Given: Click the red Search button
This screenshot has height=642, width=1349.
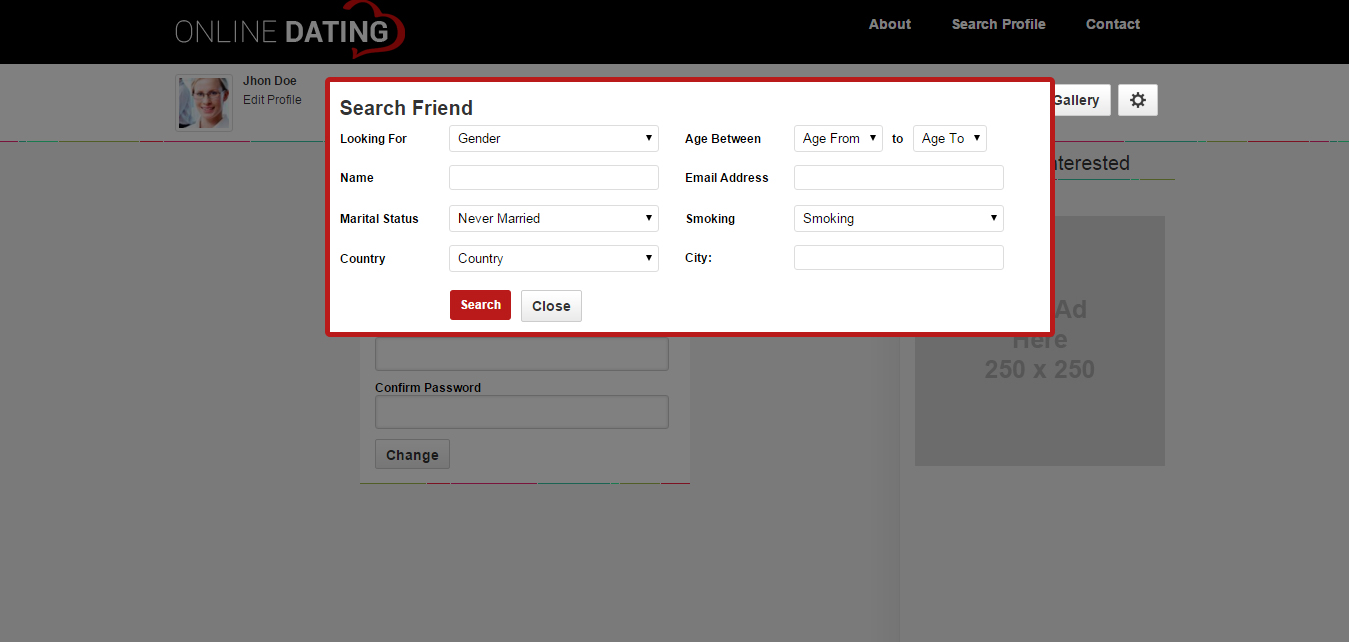Looking at the screenshot, I should tap(480, 305).
